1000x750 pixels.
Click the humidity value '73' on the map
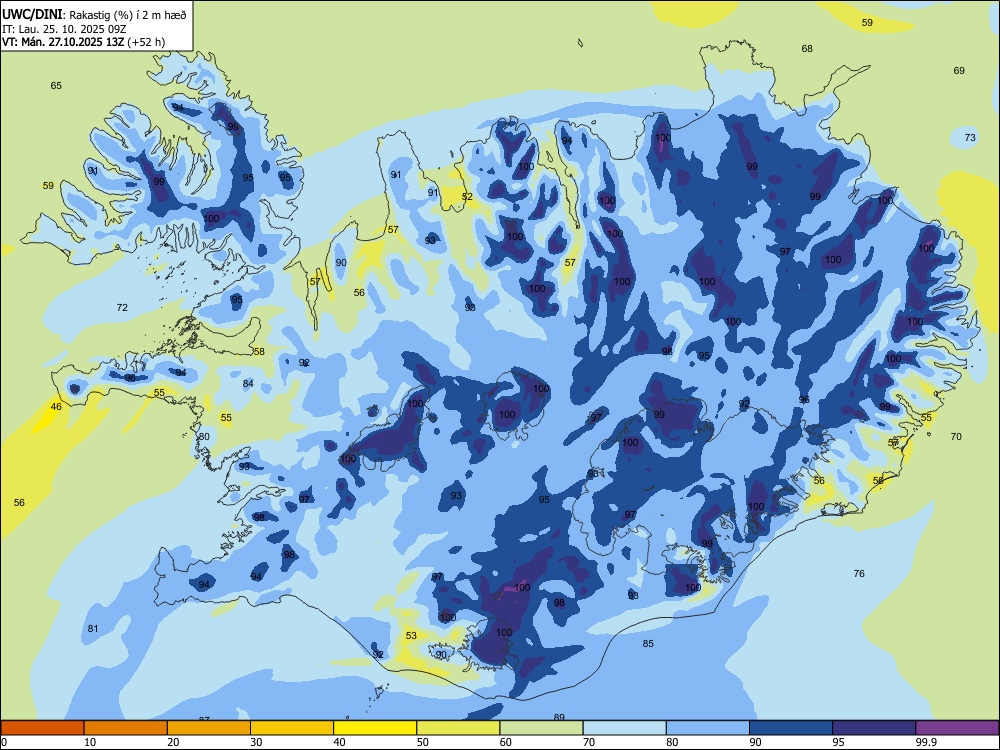[970, 137]
